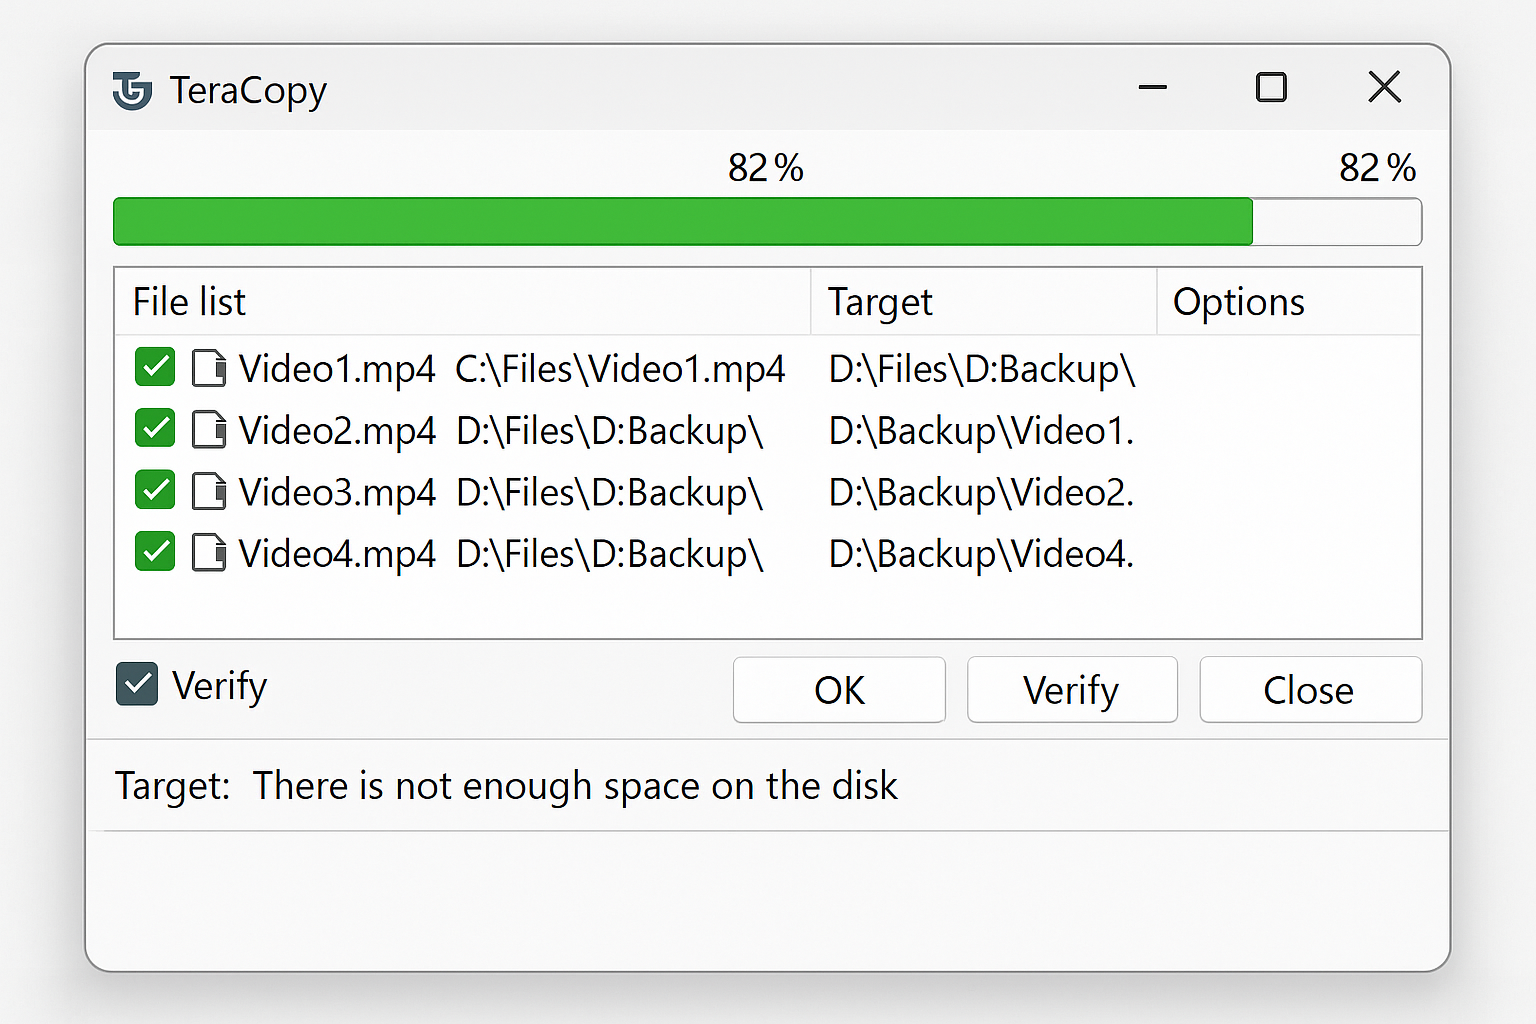Viewport: 1536px width, 1024px height.
Task: Click the TeraCopy logo icon
Action: (x=131, y=90)
